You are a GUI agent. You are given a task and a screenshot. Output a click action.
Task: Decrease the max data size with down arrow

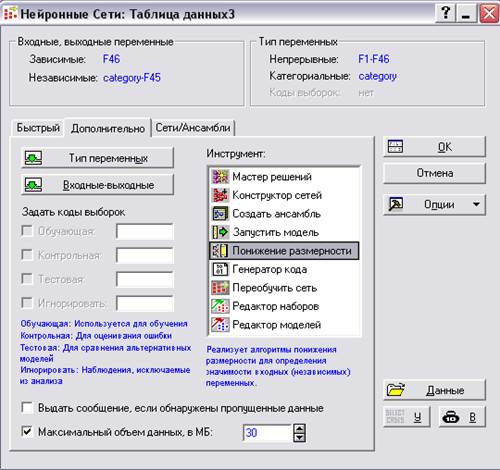pos(300,438)
